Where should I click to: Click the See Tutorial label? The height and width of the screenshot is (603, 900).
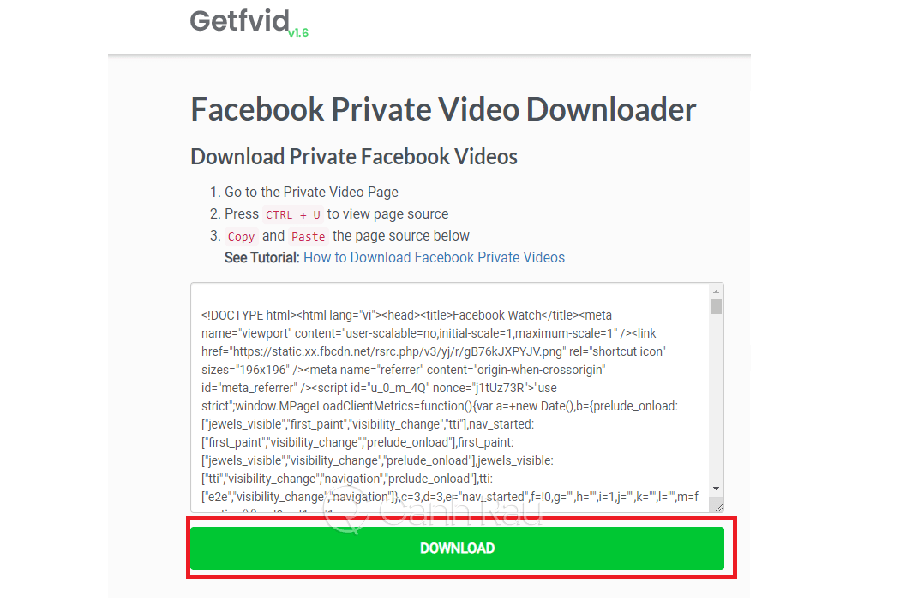262,258
